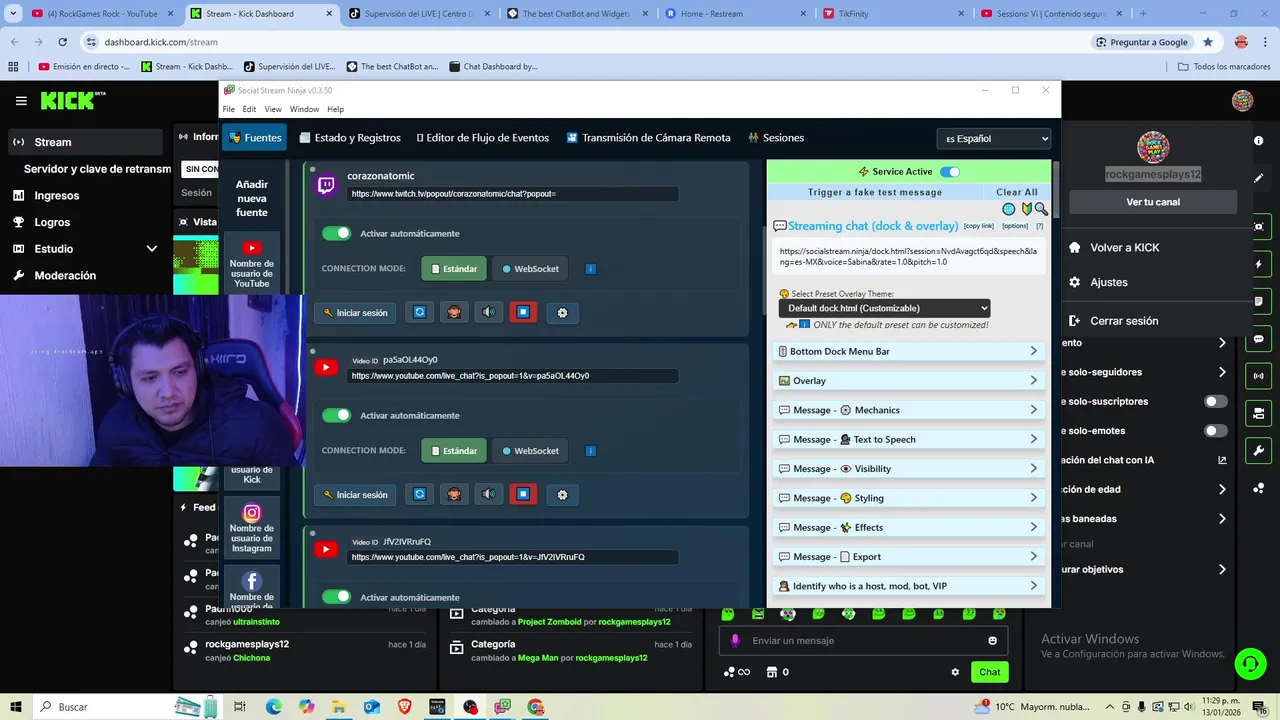Open the Kick sidebar hamburger menu
Image resolution: width=1280 pixels, height=720 pixels.
(21, 101)
